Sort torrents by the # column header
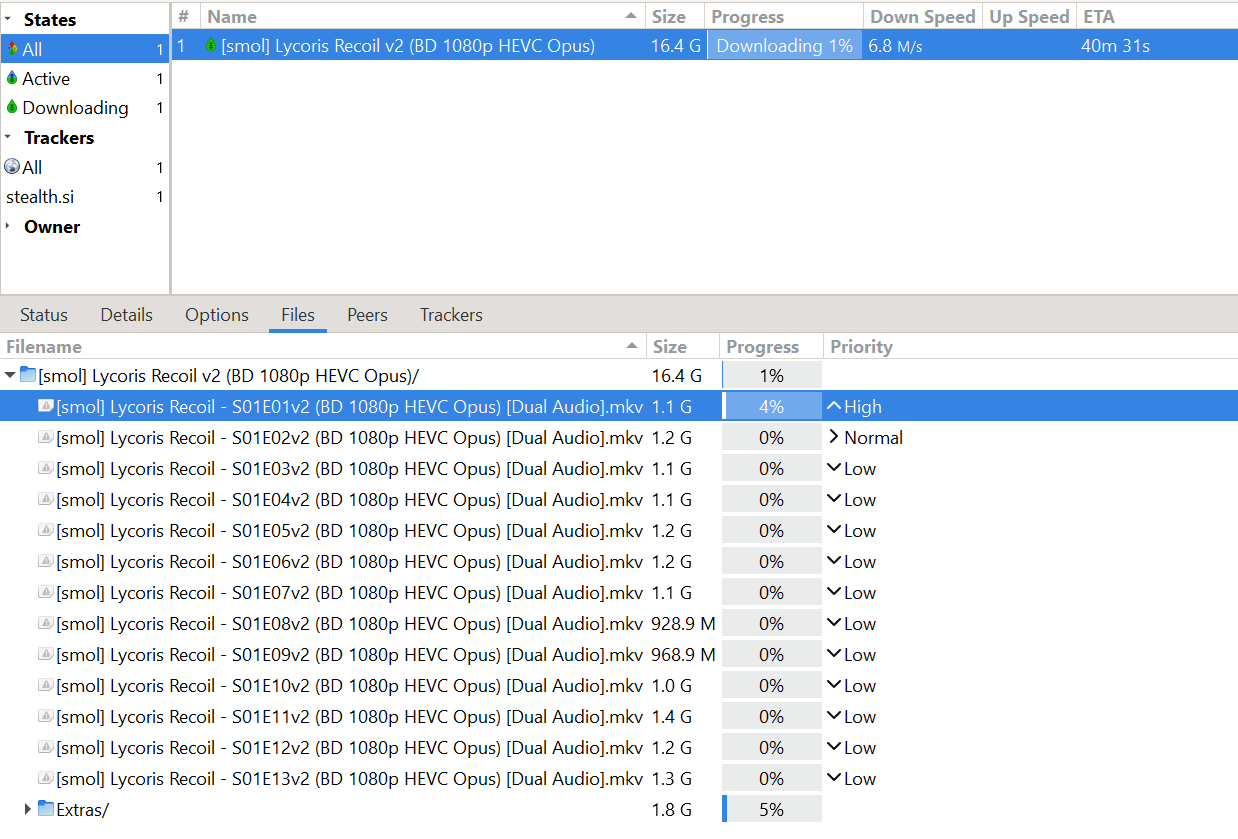 (x=186, y=17)
